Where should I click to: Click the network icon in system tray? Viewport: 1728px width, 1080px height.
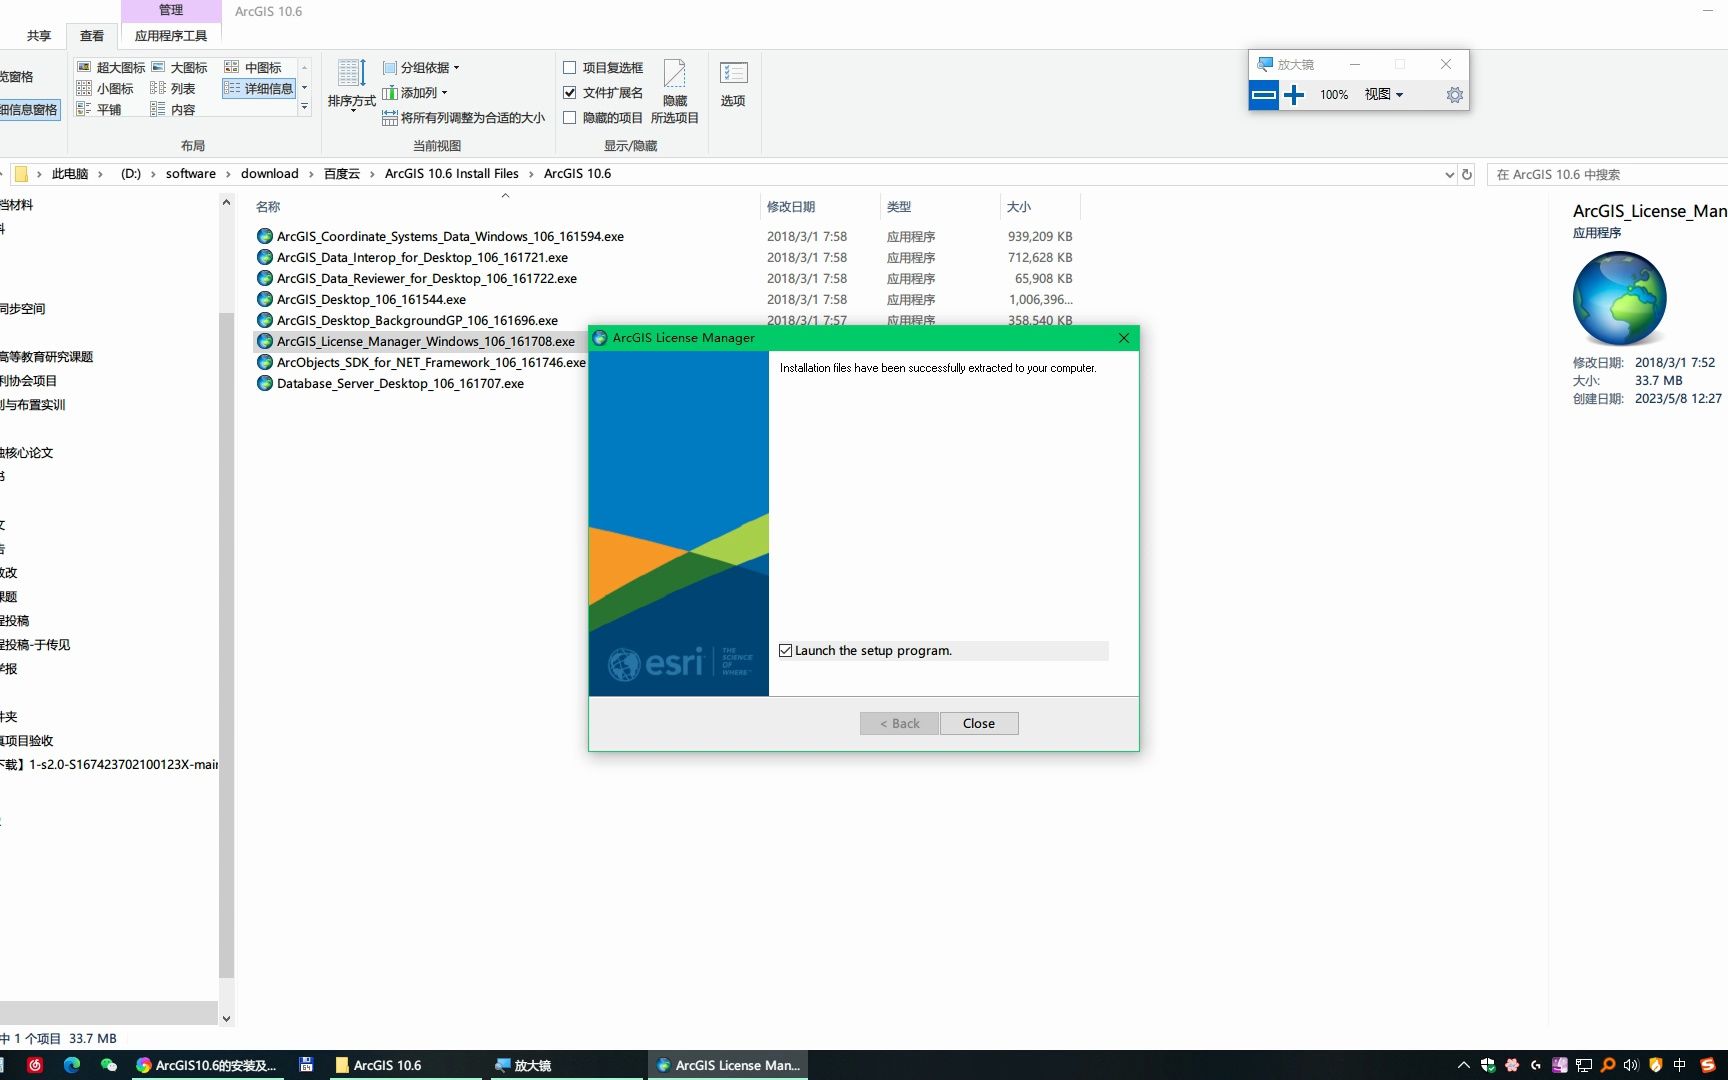(x=1584, y=1065)
